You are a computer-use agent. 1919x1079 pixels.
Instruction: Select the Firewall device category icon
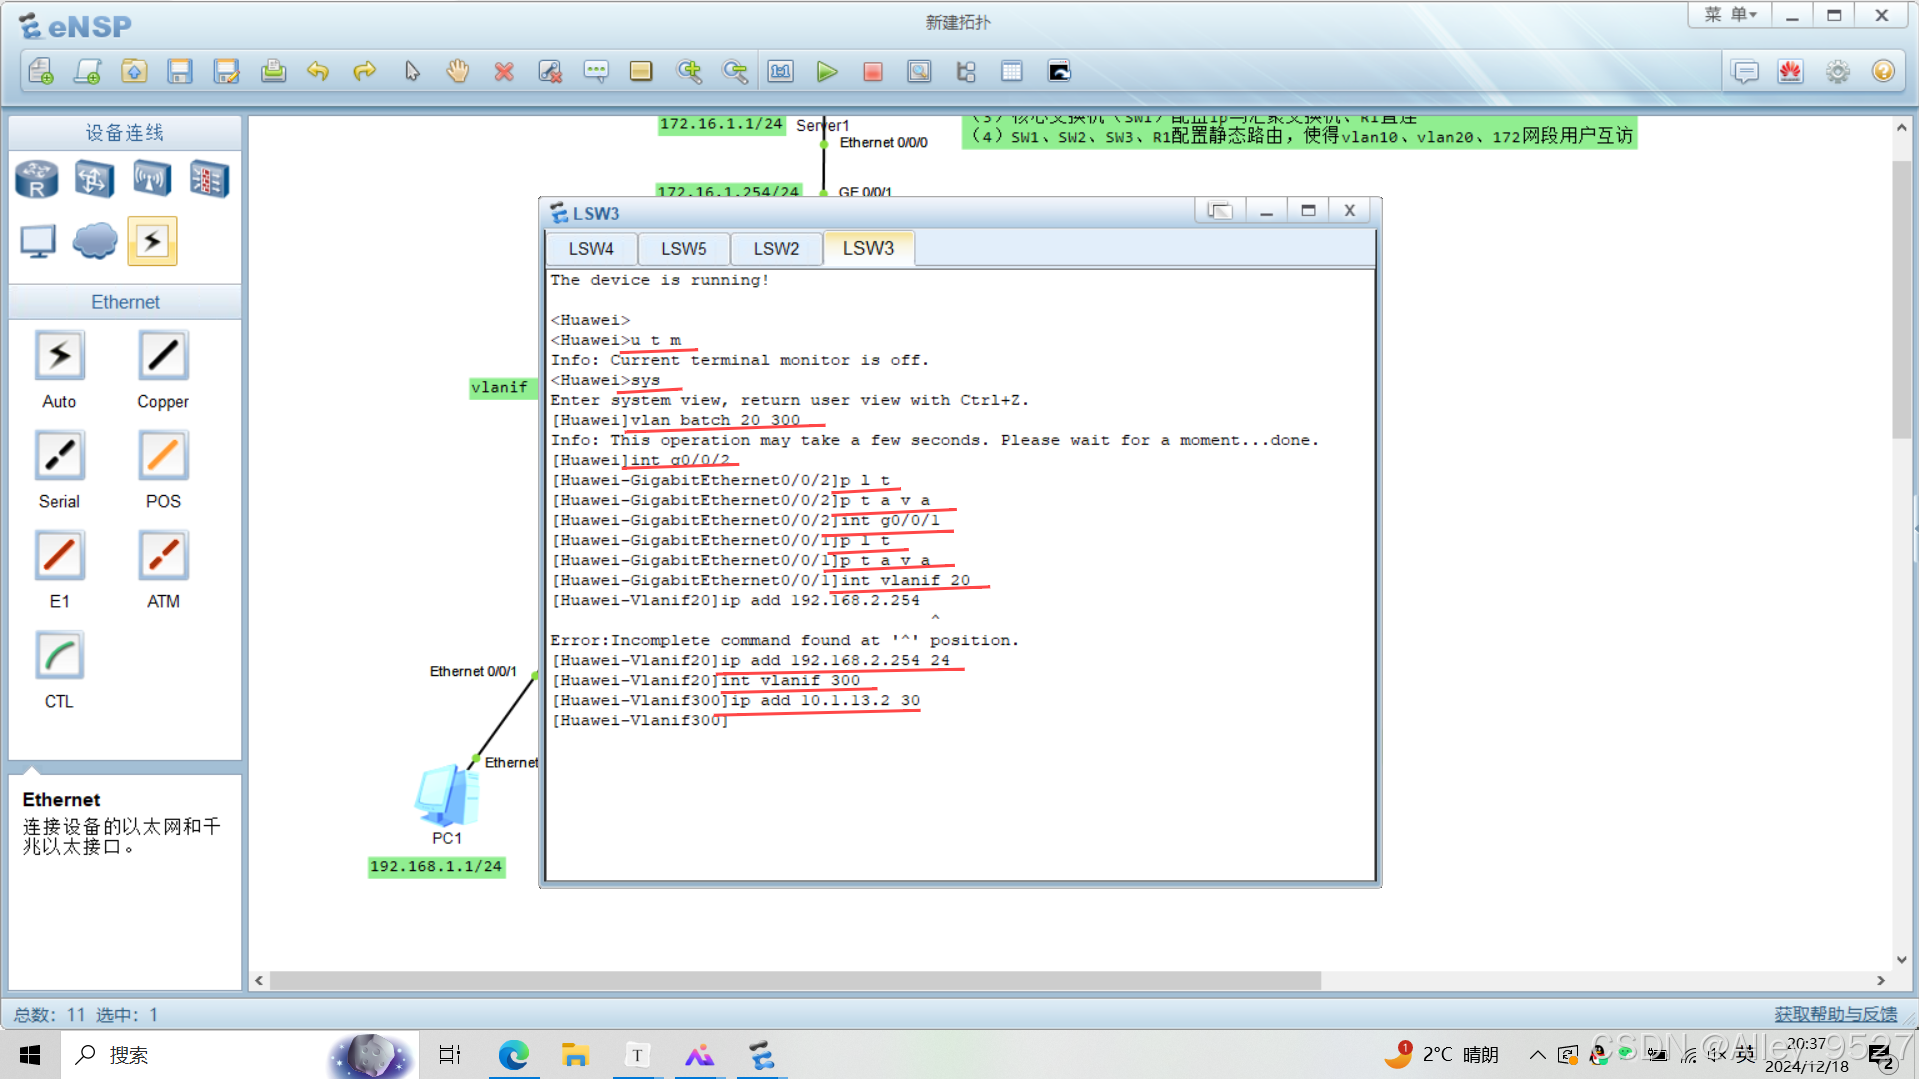click(210, 180)
